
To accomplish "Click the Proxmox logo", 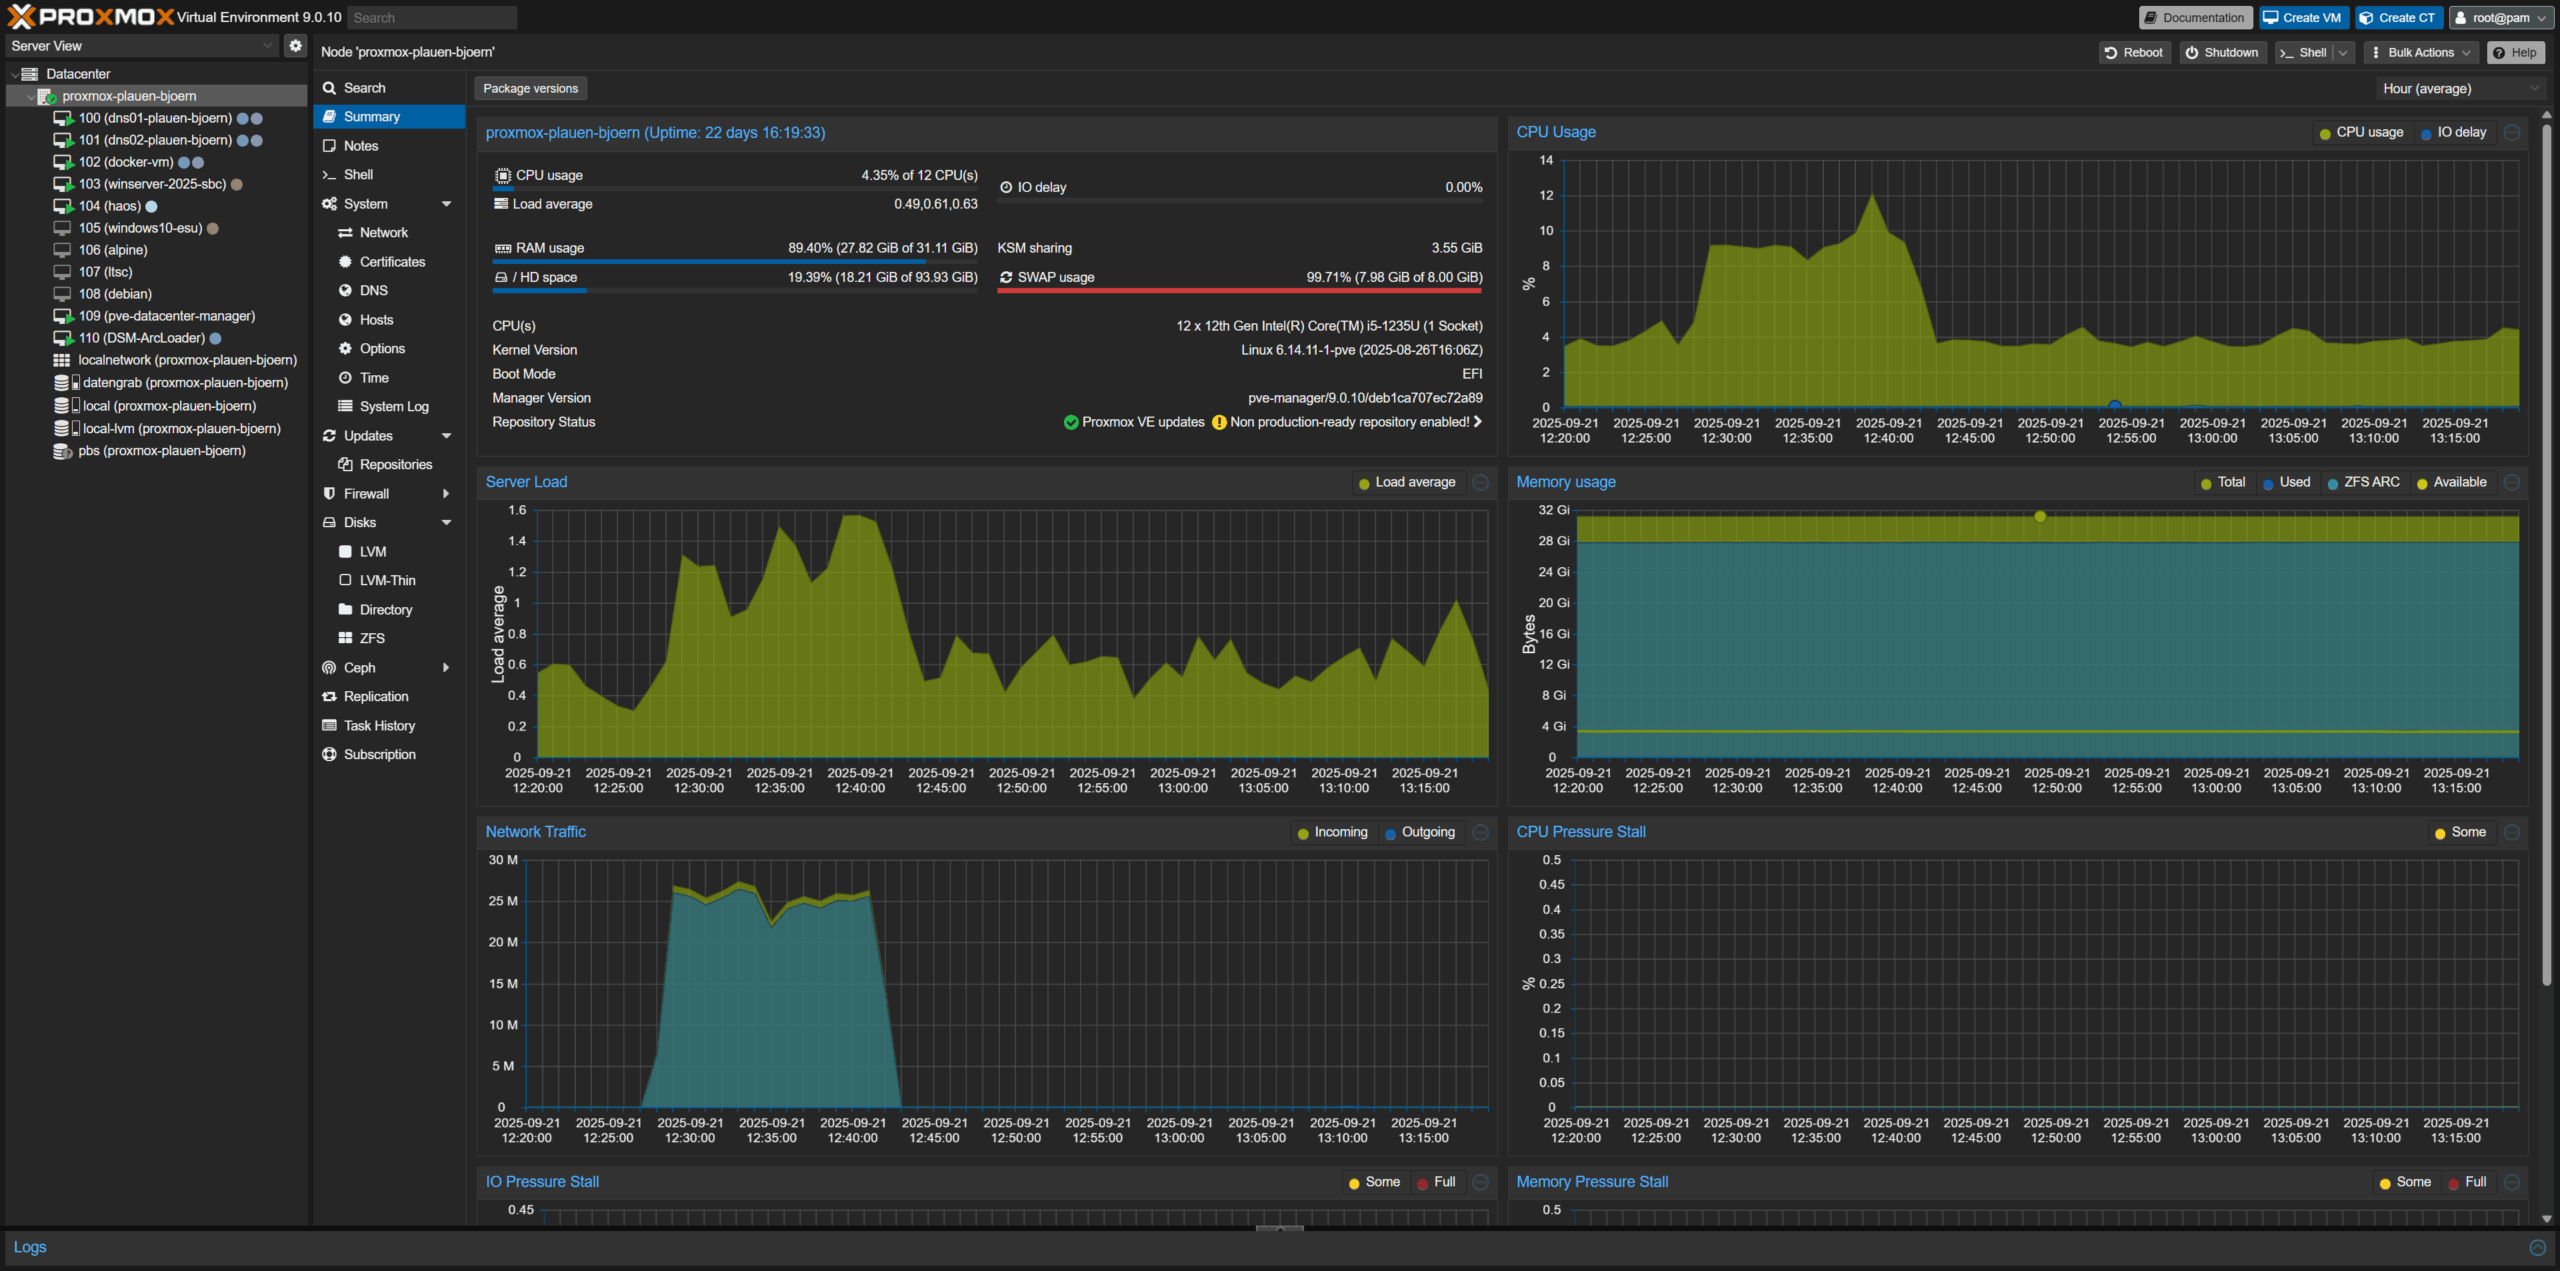I will [90, 17].
